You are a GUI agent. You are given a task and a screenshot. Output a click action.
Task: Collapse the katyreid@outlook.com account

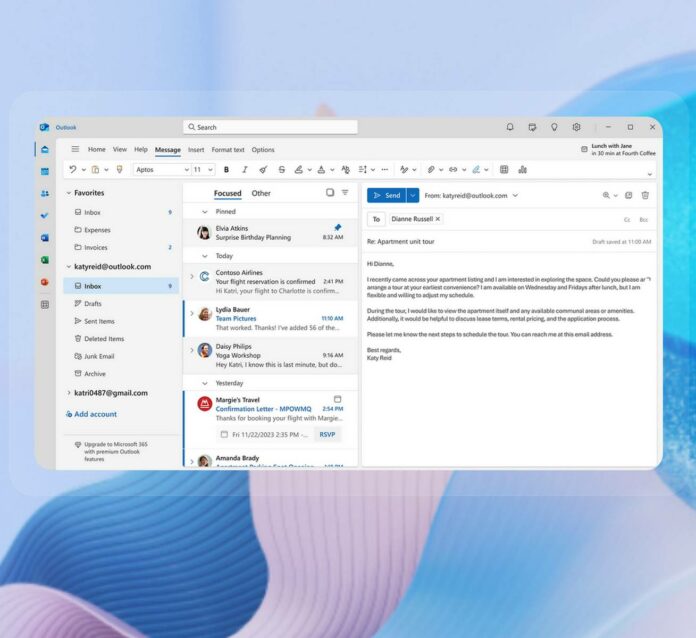(x=69, y=267)
